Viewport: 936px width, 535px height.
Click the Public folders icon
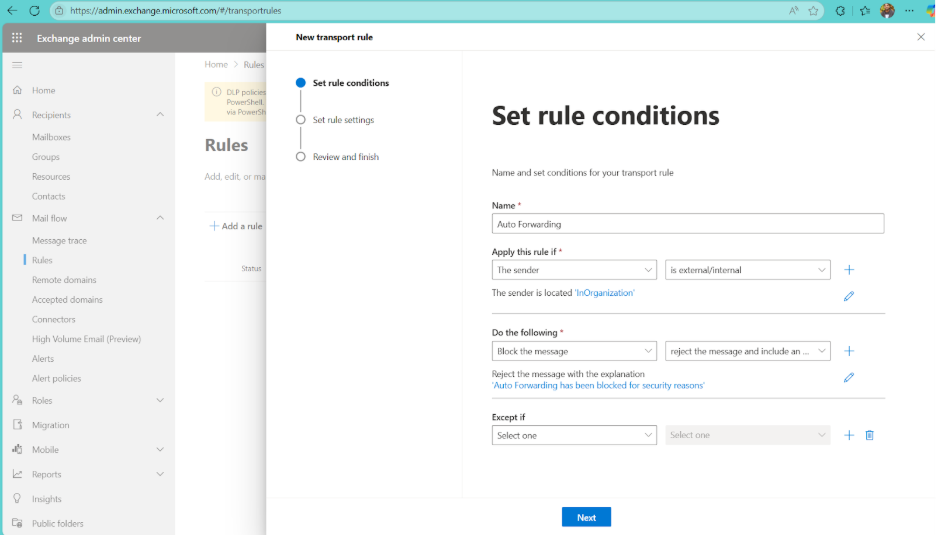point(17,523)
